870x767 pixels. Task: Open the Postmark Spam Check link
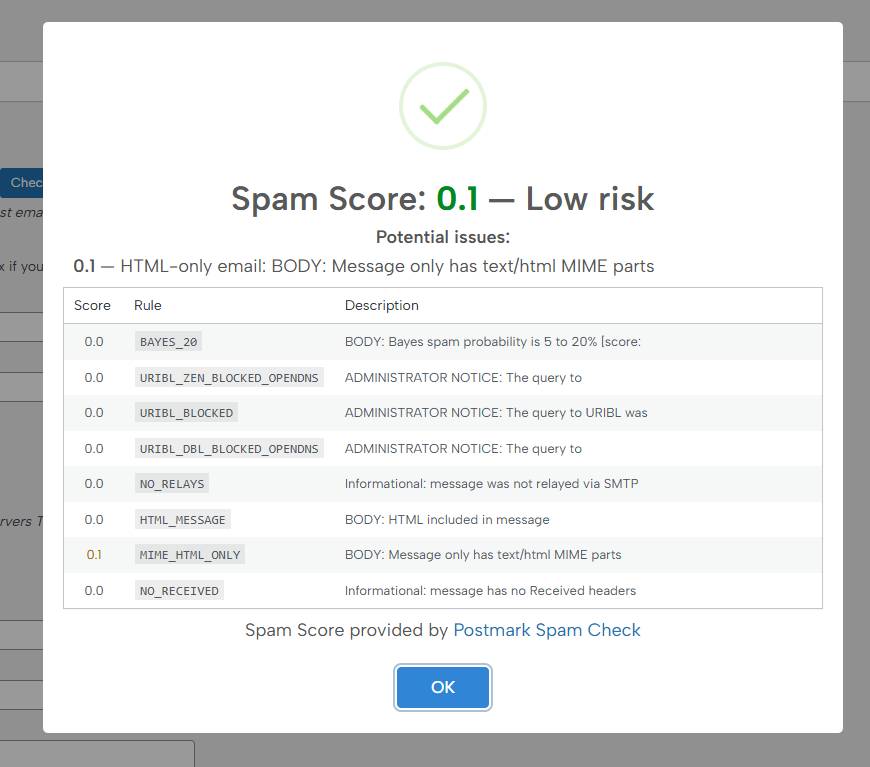[547, 630]
